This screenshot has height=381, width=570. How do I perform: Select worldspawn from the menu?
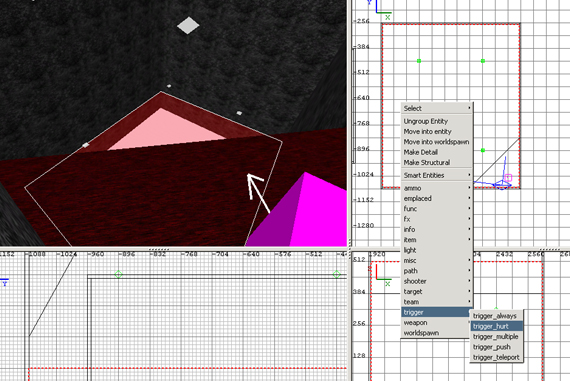click(x=437, y=333)
